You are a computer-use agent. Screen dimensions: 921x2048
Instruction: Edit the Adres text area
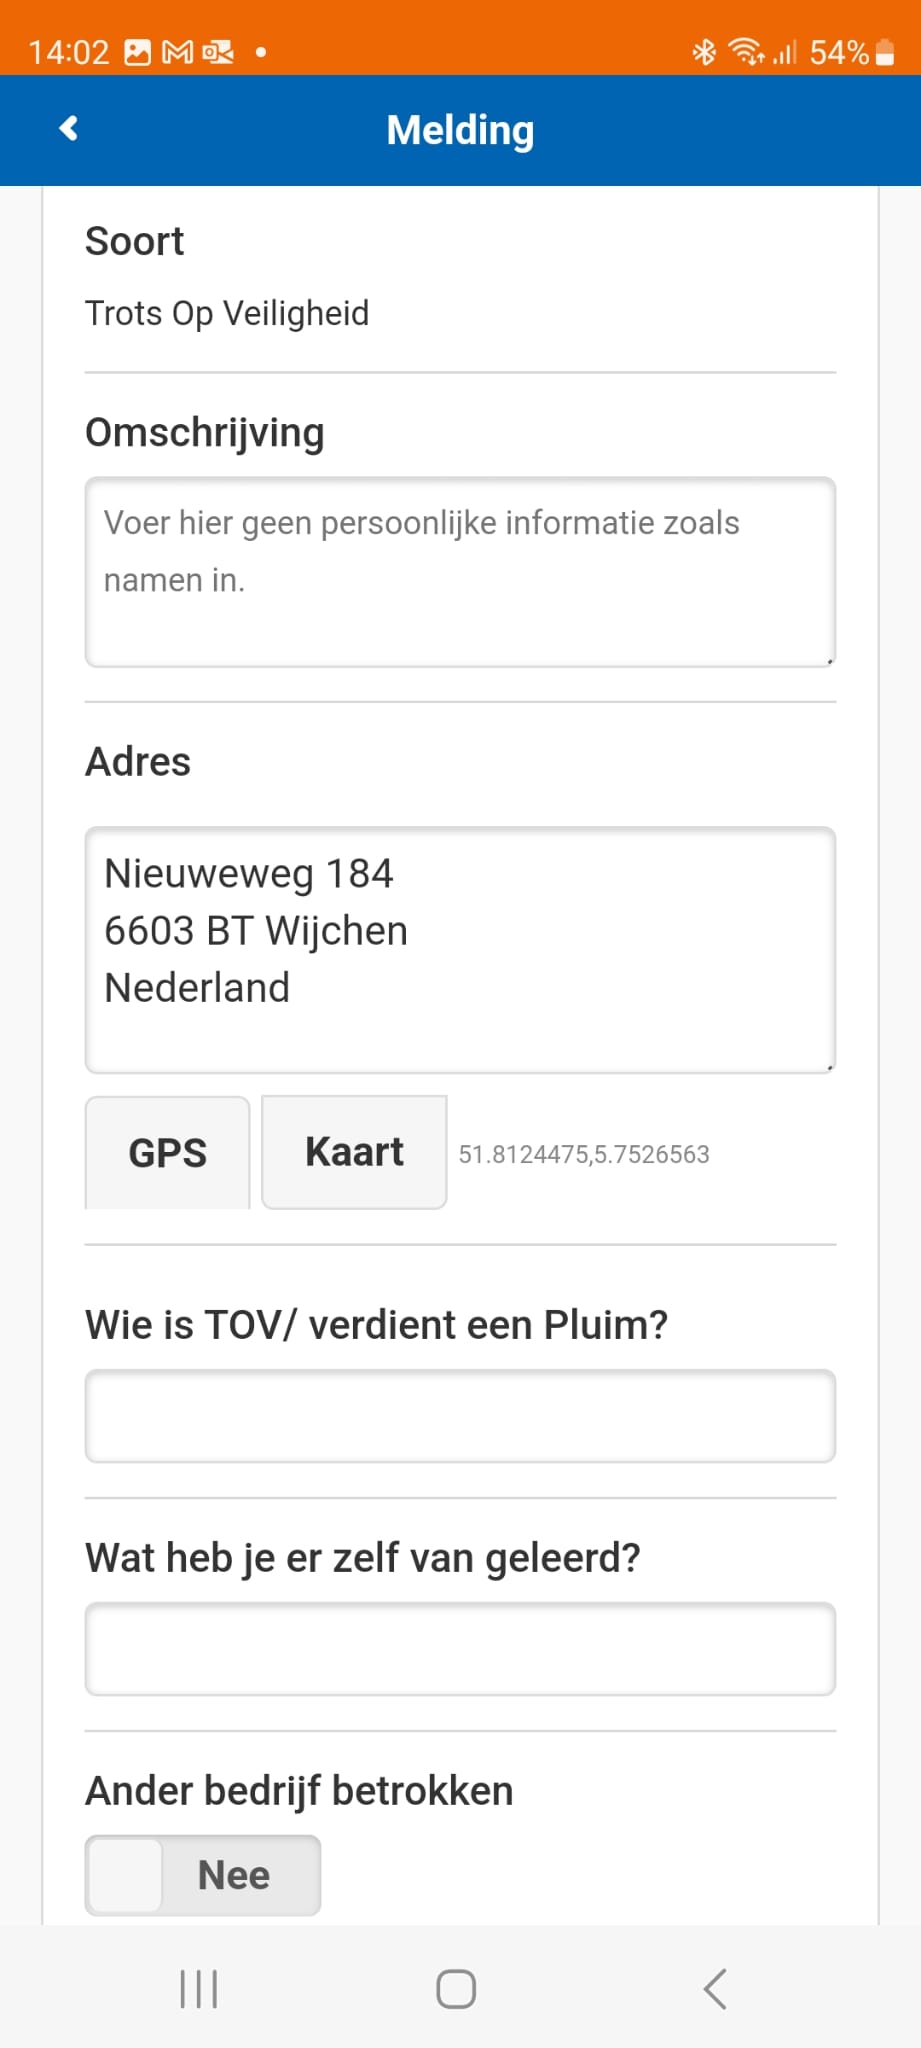coord(460,950)
